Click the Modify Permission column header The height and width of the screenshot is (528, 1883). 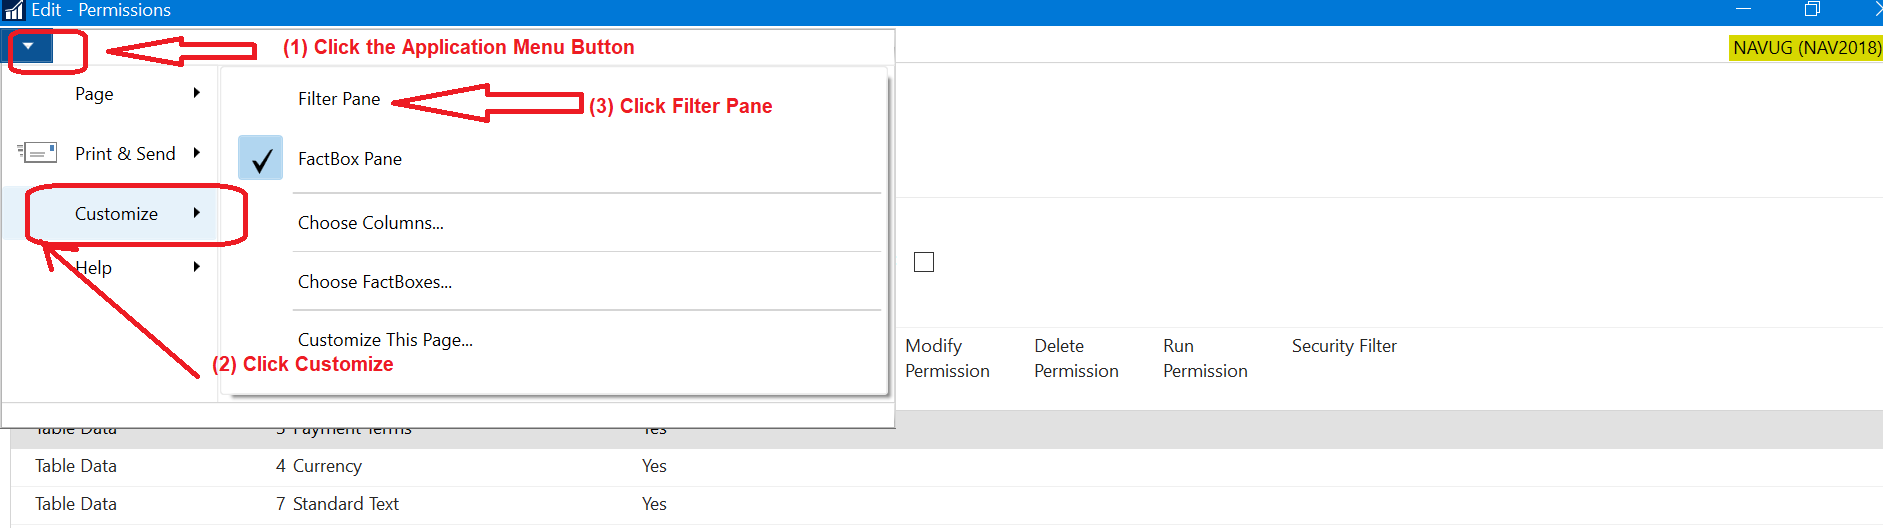pos(947,358)
